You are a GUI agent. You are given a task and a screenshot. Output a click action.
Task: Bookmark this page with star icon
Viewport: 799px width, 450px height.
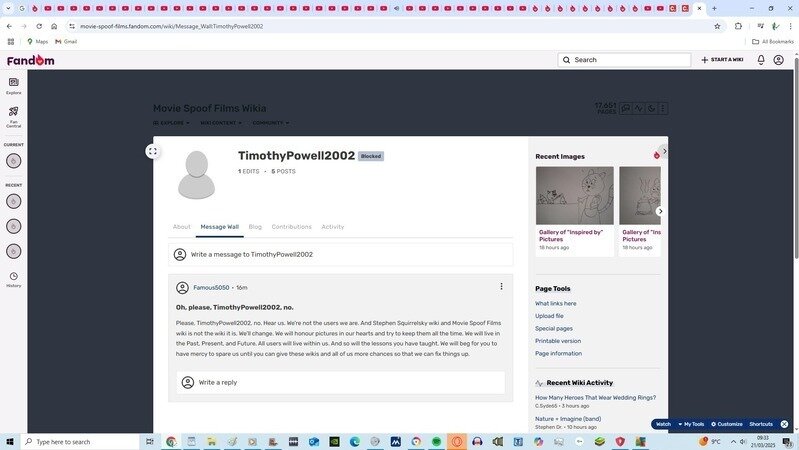pos(717,26)
